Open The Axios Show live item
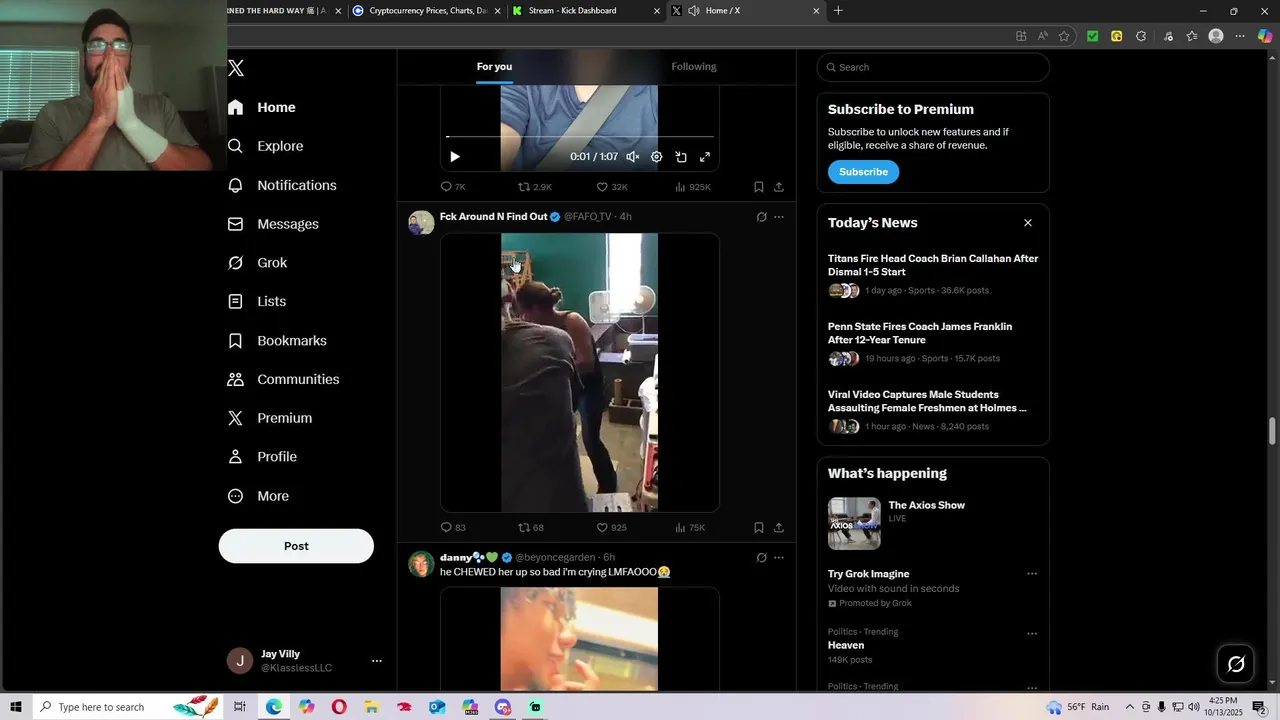This screenshot has height=720, width=1280. pos(933,523)
